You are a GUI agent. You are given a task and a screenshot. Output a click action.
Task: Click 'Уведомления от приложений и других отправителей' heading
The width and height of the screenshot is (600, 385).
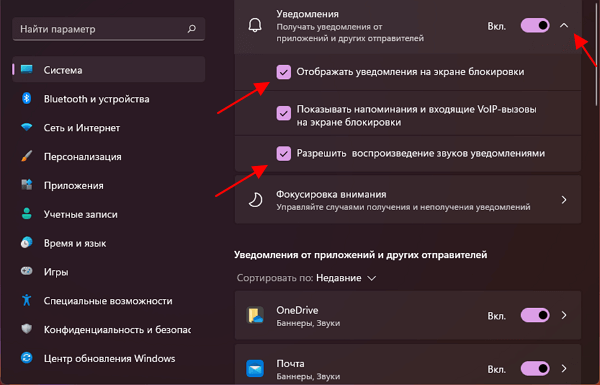tap(360, 255)
